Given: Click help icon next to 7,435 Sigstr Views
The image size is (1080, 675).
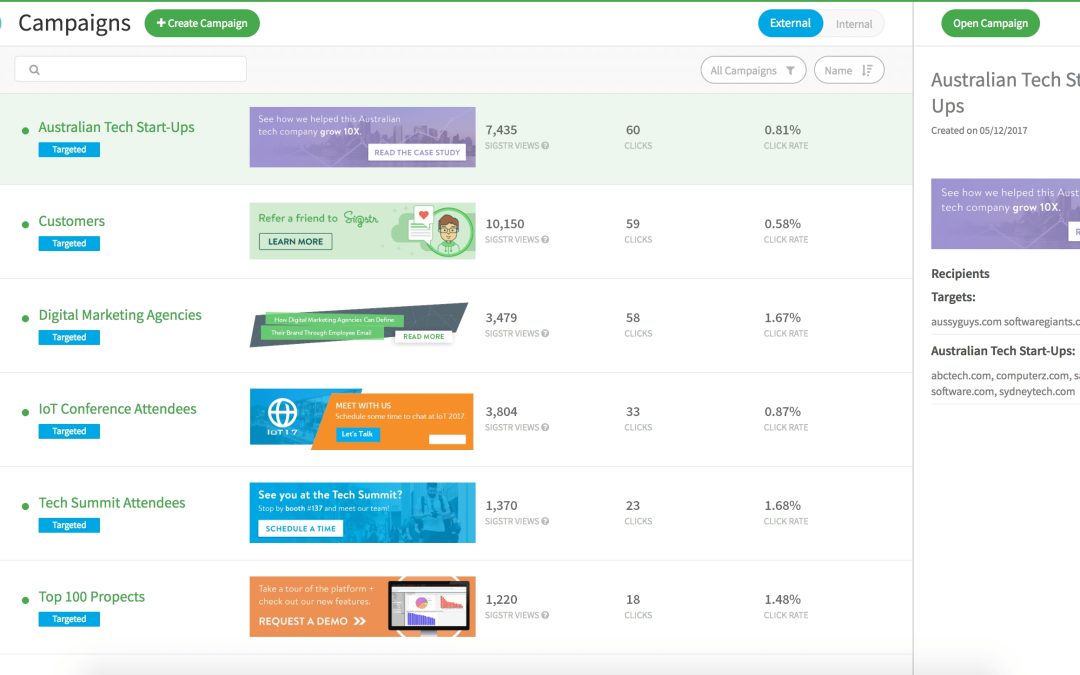Looking at the screenshot, I should click(x=545, y=145).
